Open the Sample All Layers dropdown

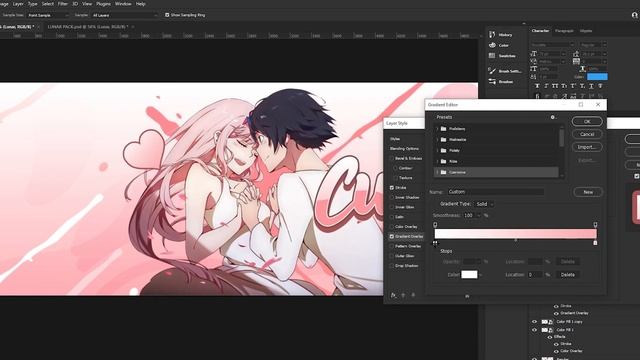coord(124,15)
